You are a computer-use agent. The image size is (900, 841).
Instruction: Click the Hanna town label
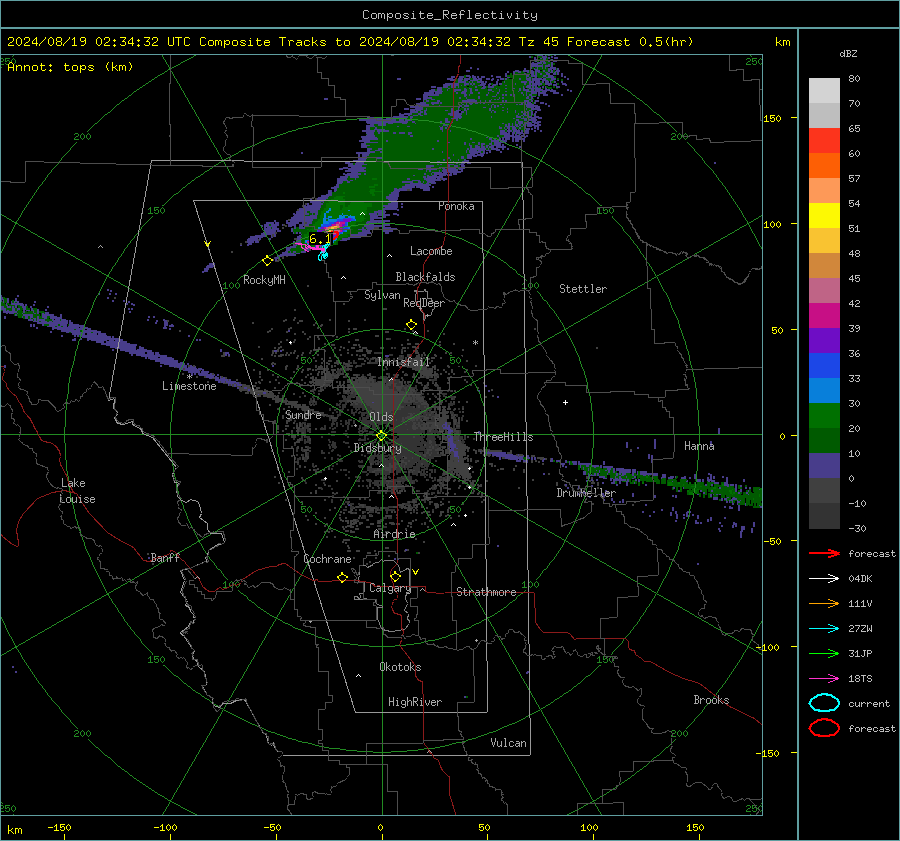pos(699,446)
